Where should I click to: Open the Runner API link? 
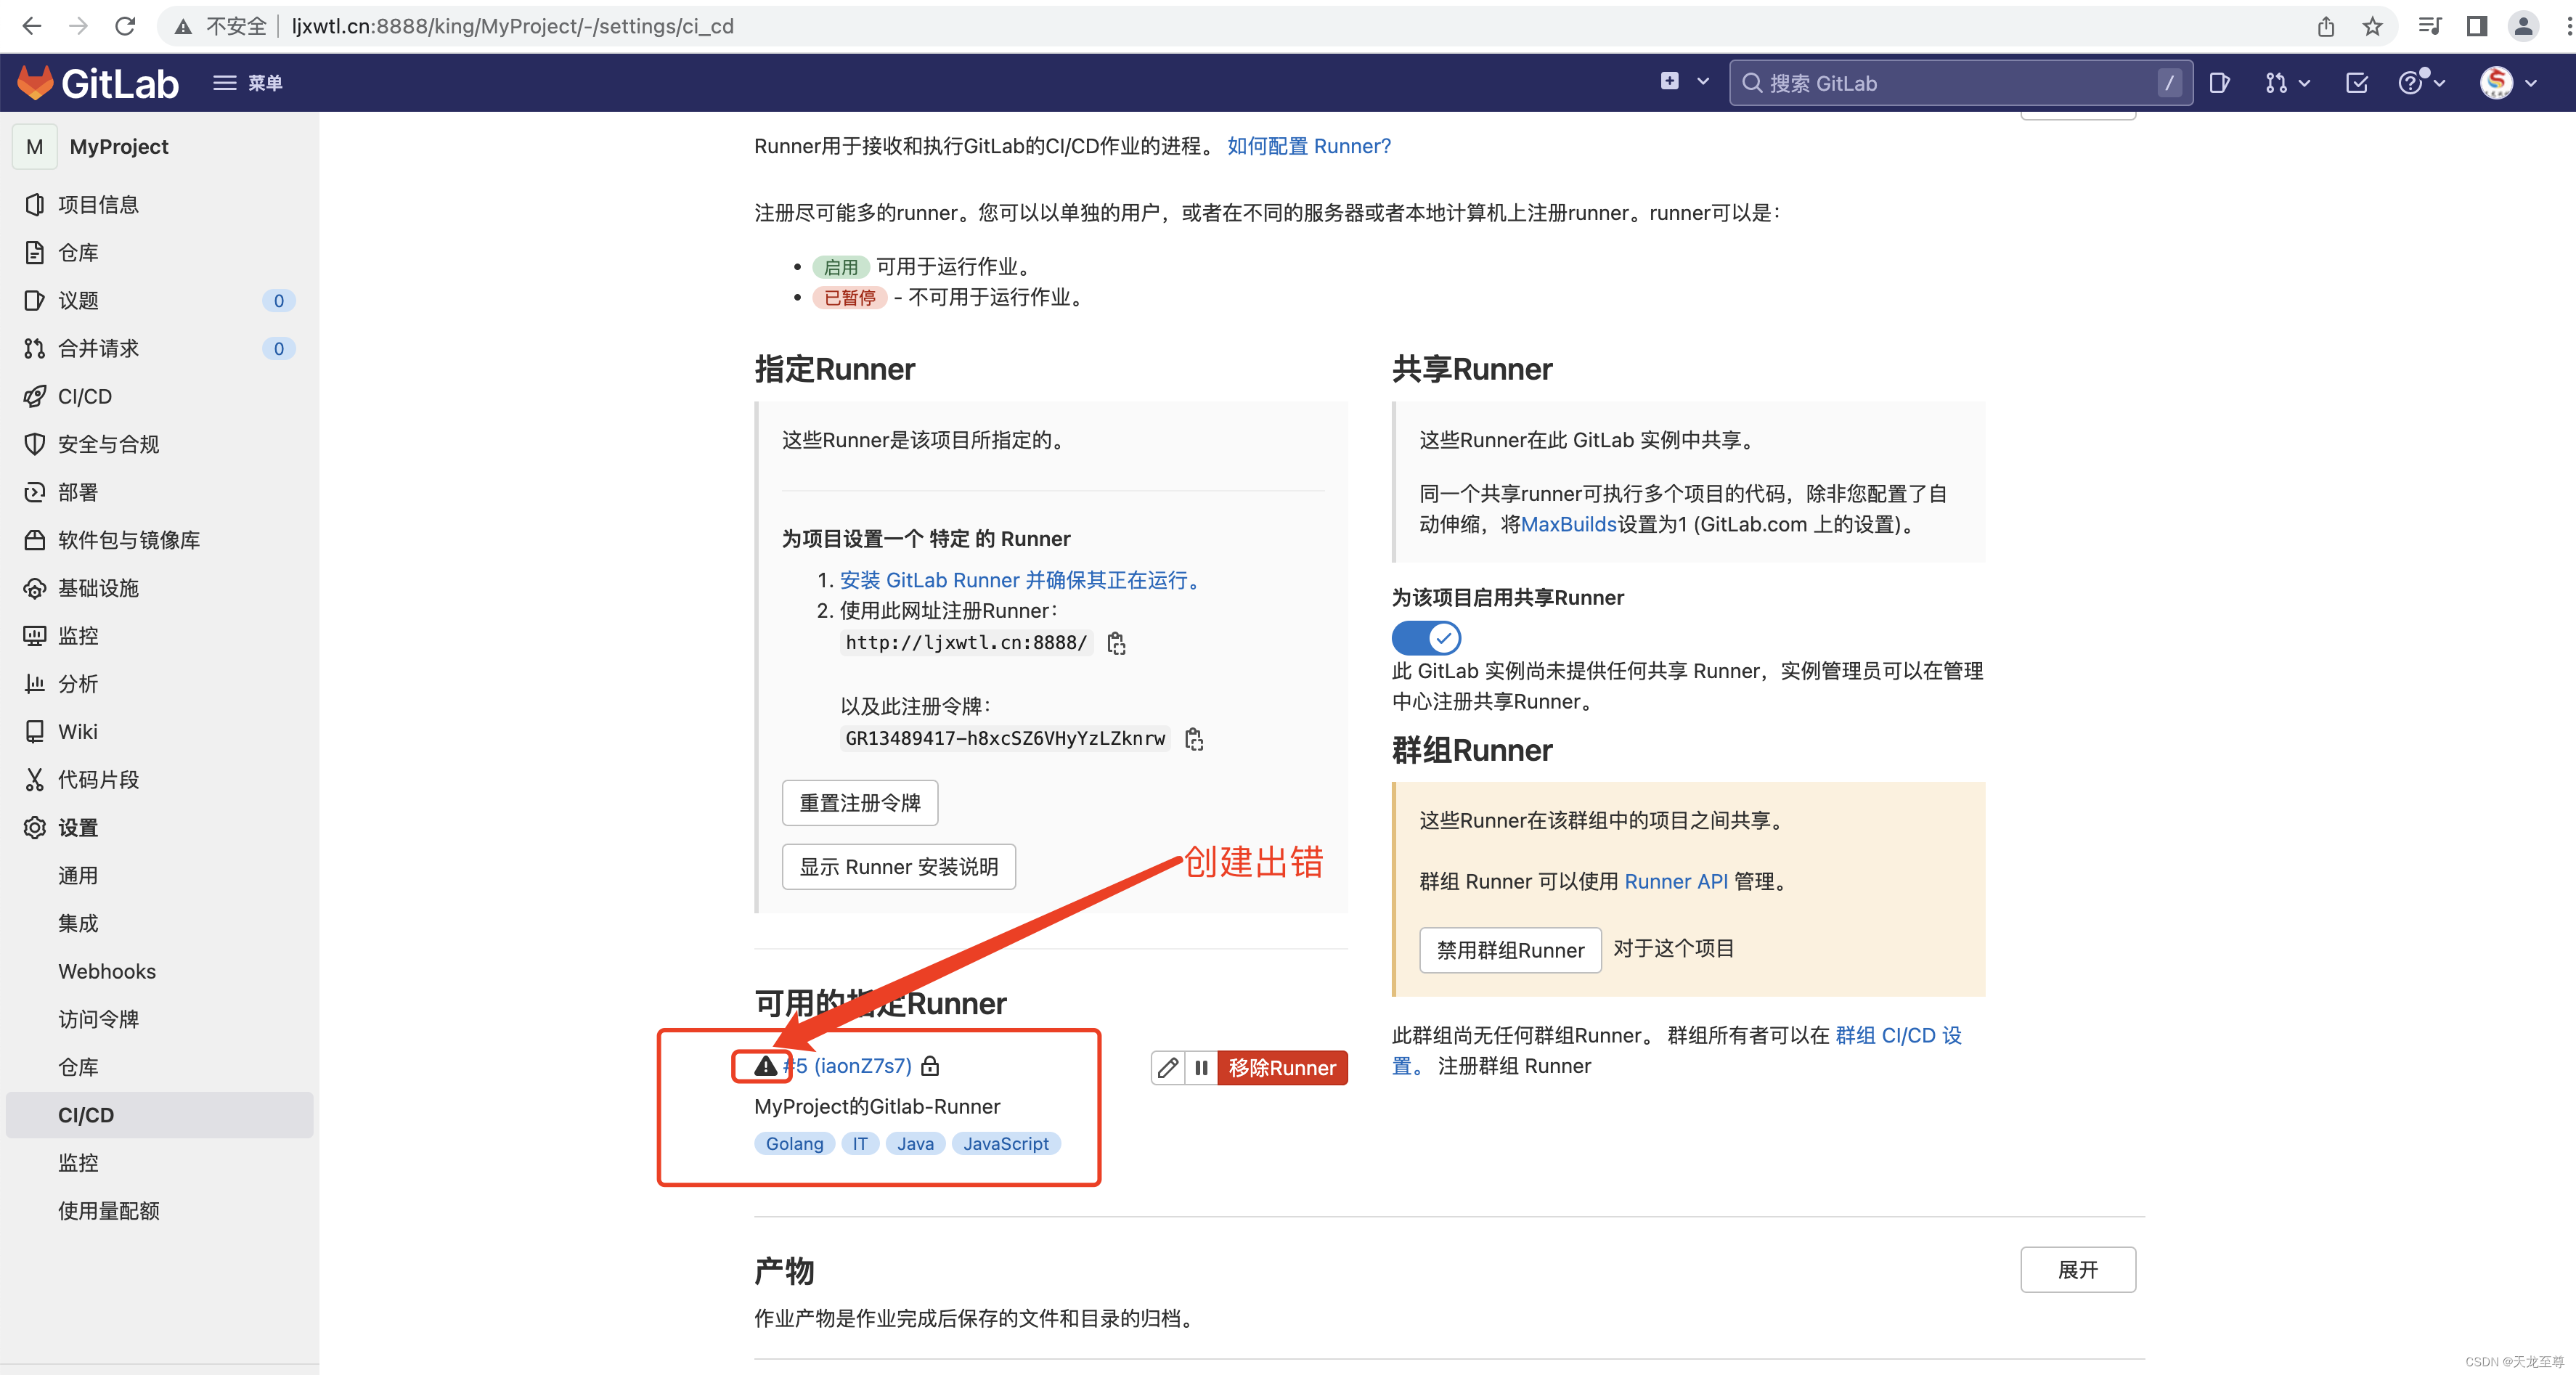tap(1676, 881)
